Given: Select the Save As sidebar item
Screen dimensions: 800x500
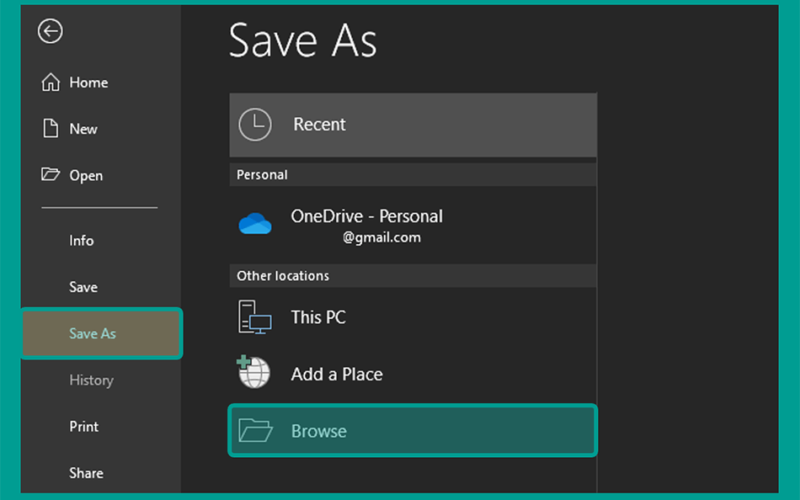Looking at the screenshot, I should click(102, 333).
